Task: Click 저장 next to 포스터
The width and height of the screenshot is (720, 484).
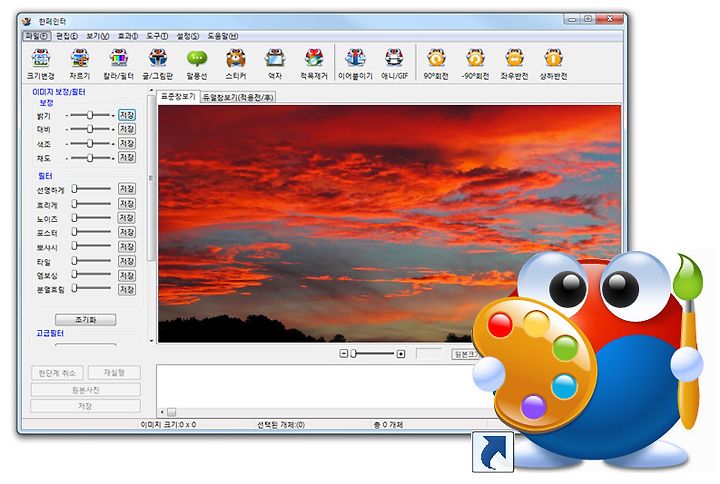Action: pyautogui.click(x=127, y=232)
